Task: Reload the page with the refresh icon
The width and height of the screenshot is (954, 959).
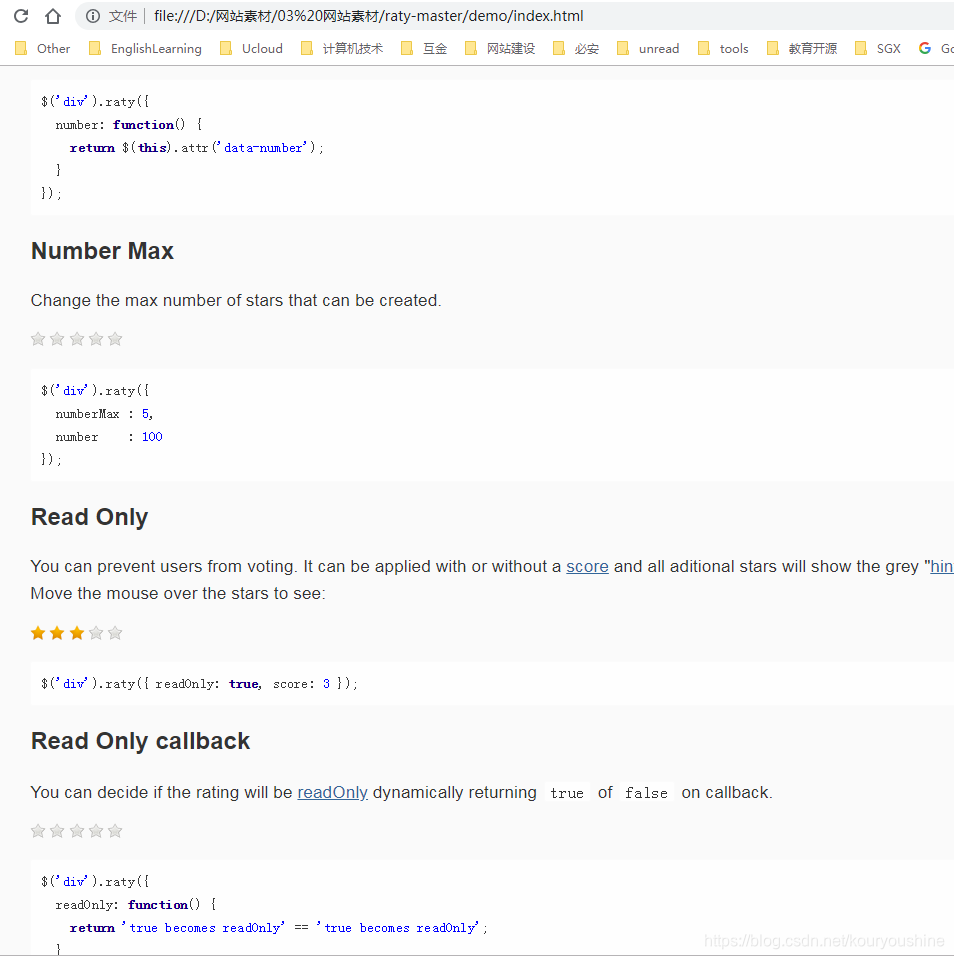Action: [x=21, y=16]
